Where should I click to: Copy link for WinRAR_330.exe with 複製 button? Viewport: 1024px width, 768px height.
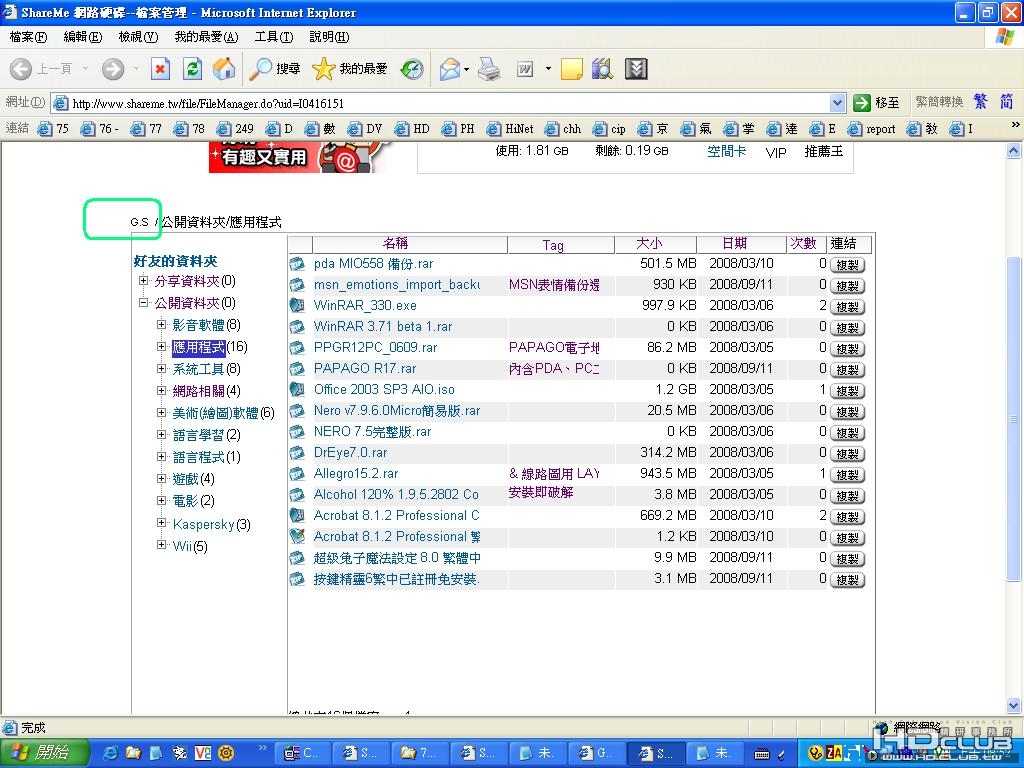(847, 306)
